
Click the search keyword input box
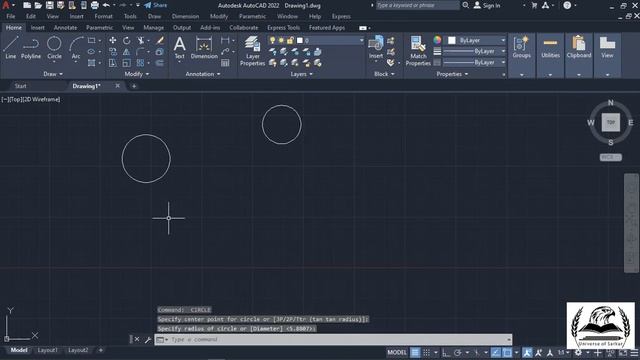click(417, 5)
